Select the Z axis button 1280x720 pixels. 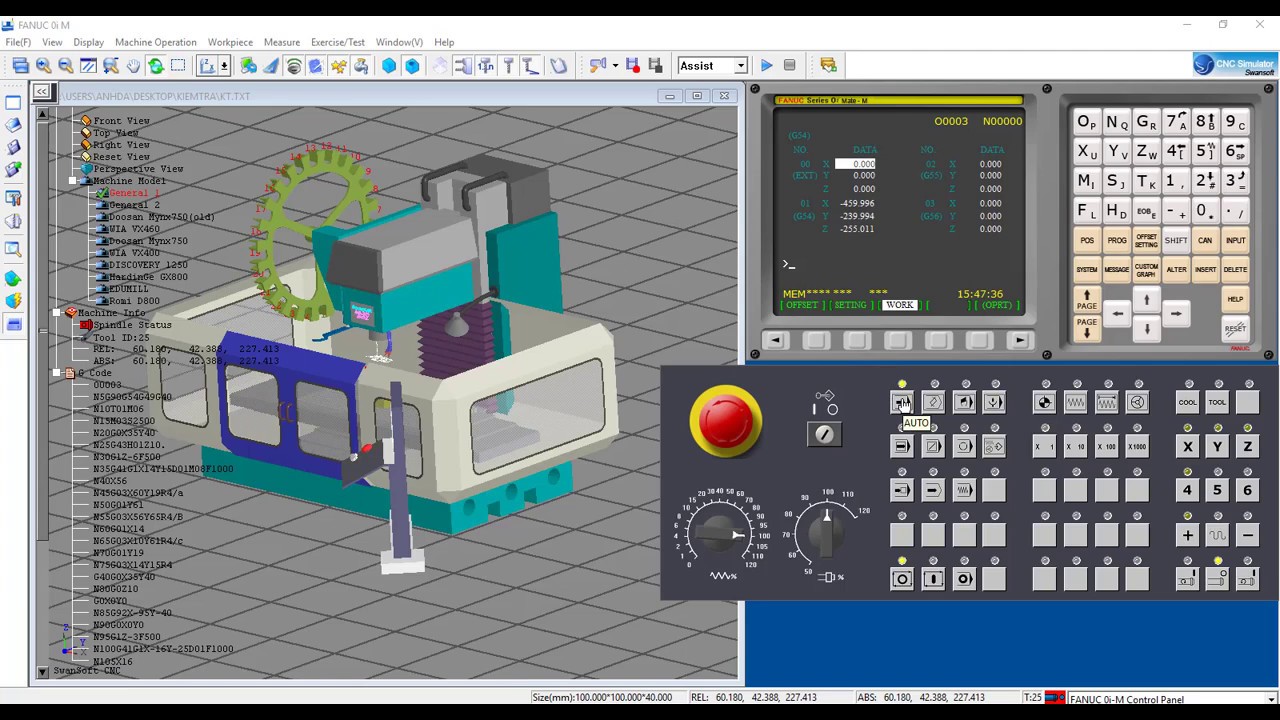coord(1248,446)
